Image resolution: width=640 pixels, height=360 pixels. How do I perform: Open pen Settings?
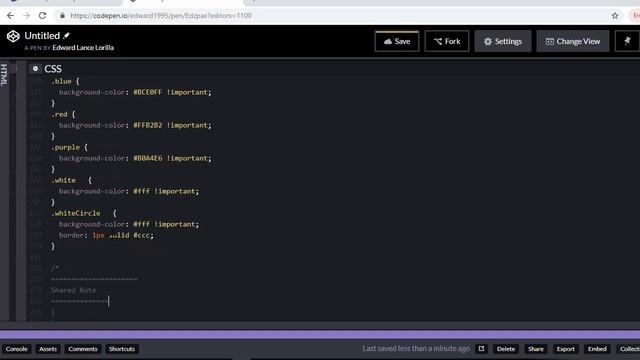tap(503, 41)
